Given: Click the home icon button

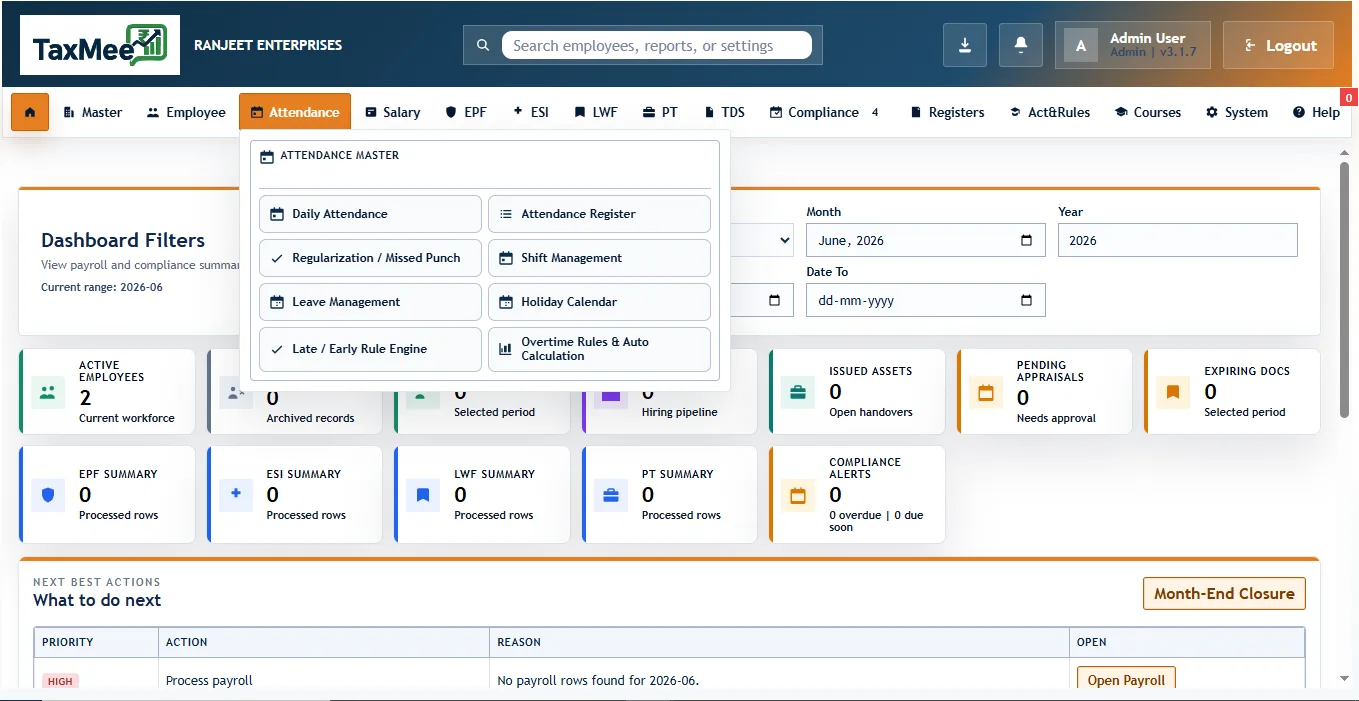Looking at the screenshot, I should (x=30, y=112).
